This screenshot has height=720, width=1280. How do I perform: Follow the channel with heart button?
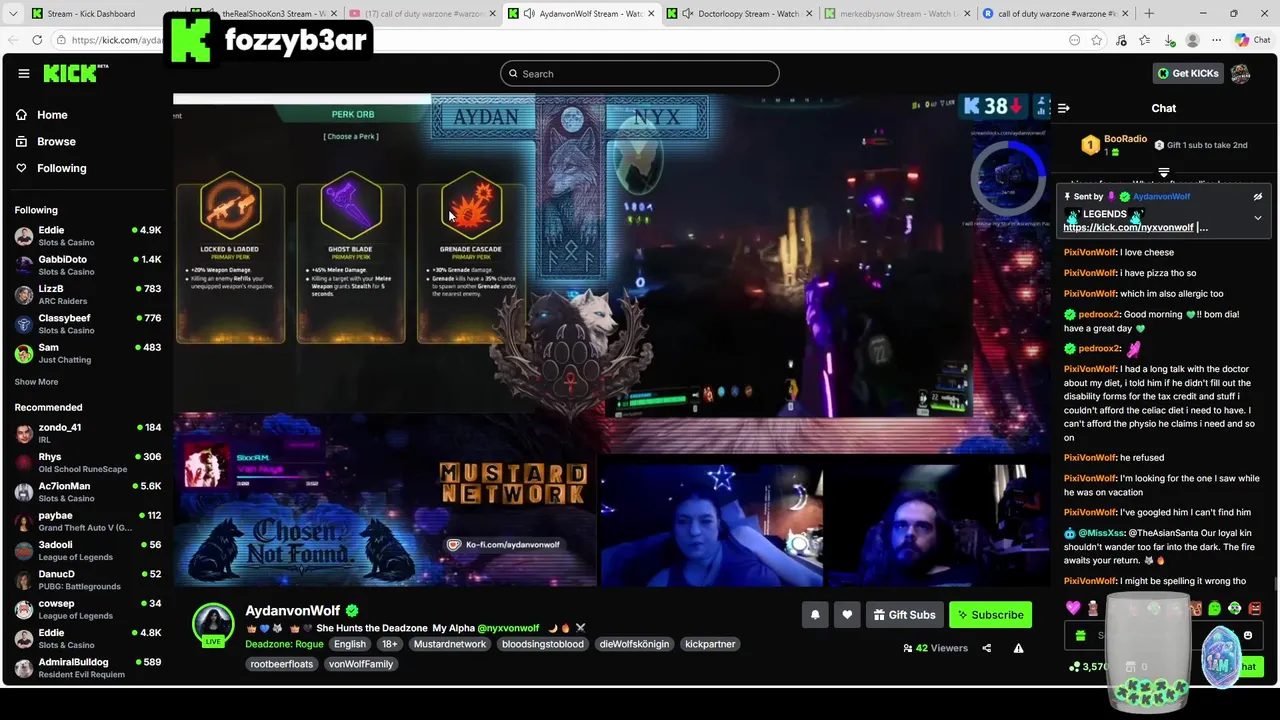(x=847, y=615)
